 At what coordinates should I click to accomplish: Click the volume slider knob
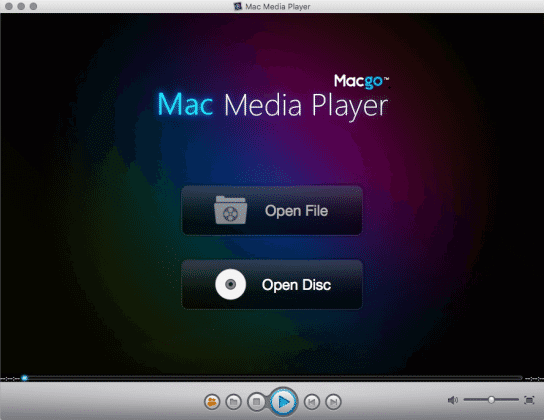[x=491, y=400]
